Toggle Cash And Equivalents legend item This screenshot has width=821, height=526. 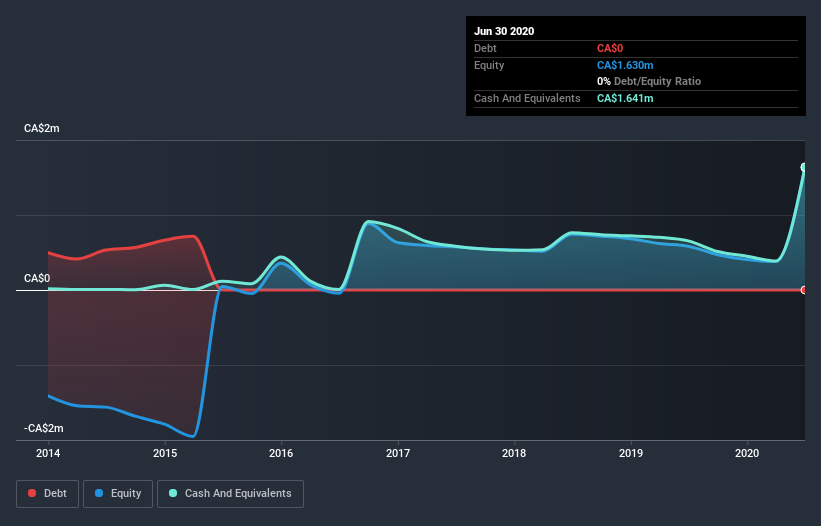coord(230,494)
